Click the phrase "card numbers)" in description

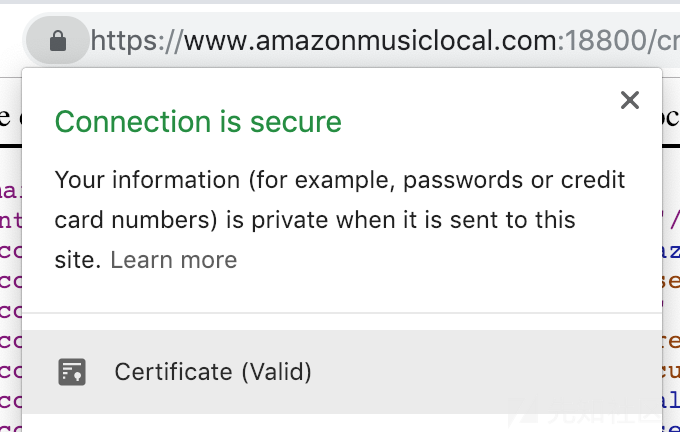coord(136,220)
